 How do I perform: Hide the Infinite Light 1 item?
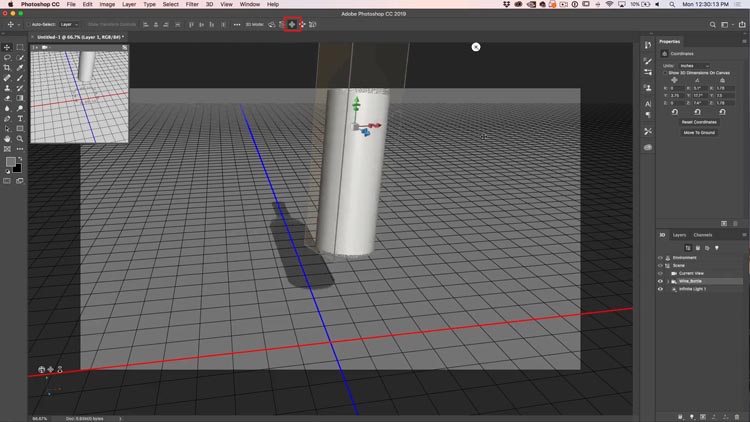(660, 289)
